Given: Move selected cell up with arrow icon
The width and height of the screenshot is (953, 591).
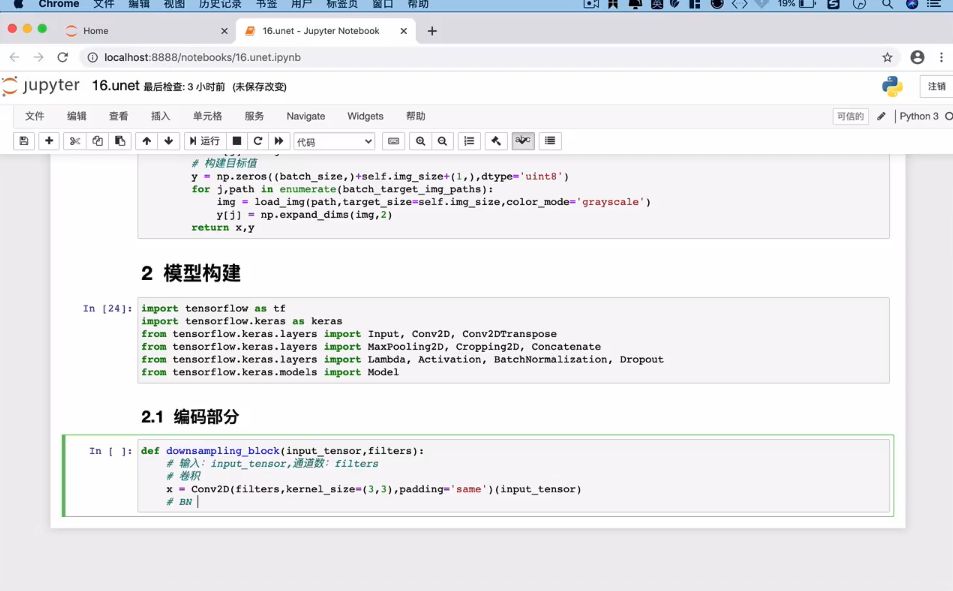Looking at the screenshot, I should tap(146, 141).
